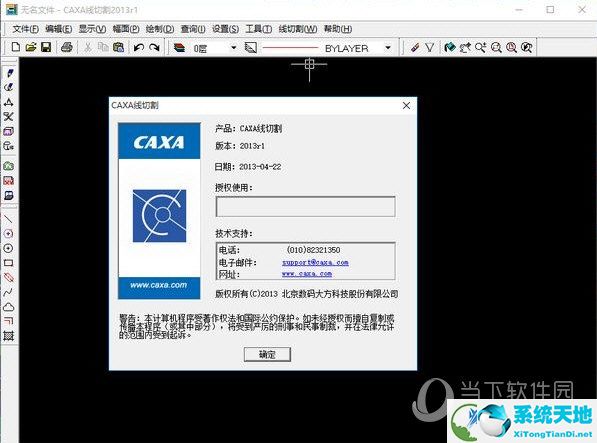Open the 查询(I) menu
The image size is (597, 443).
pos(193,29)
